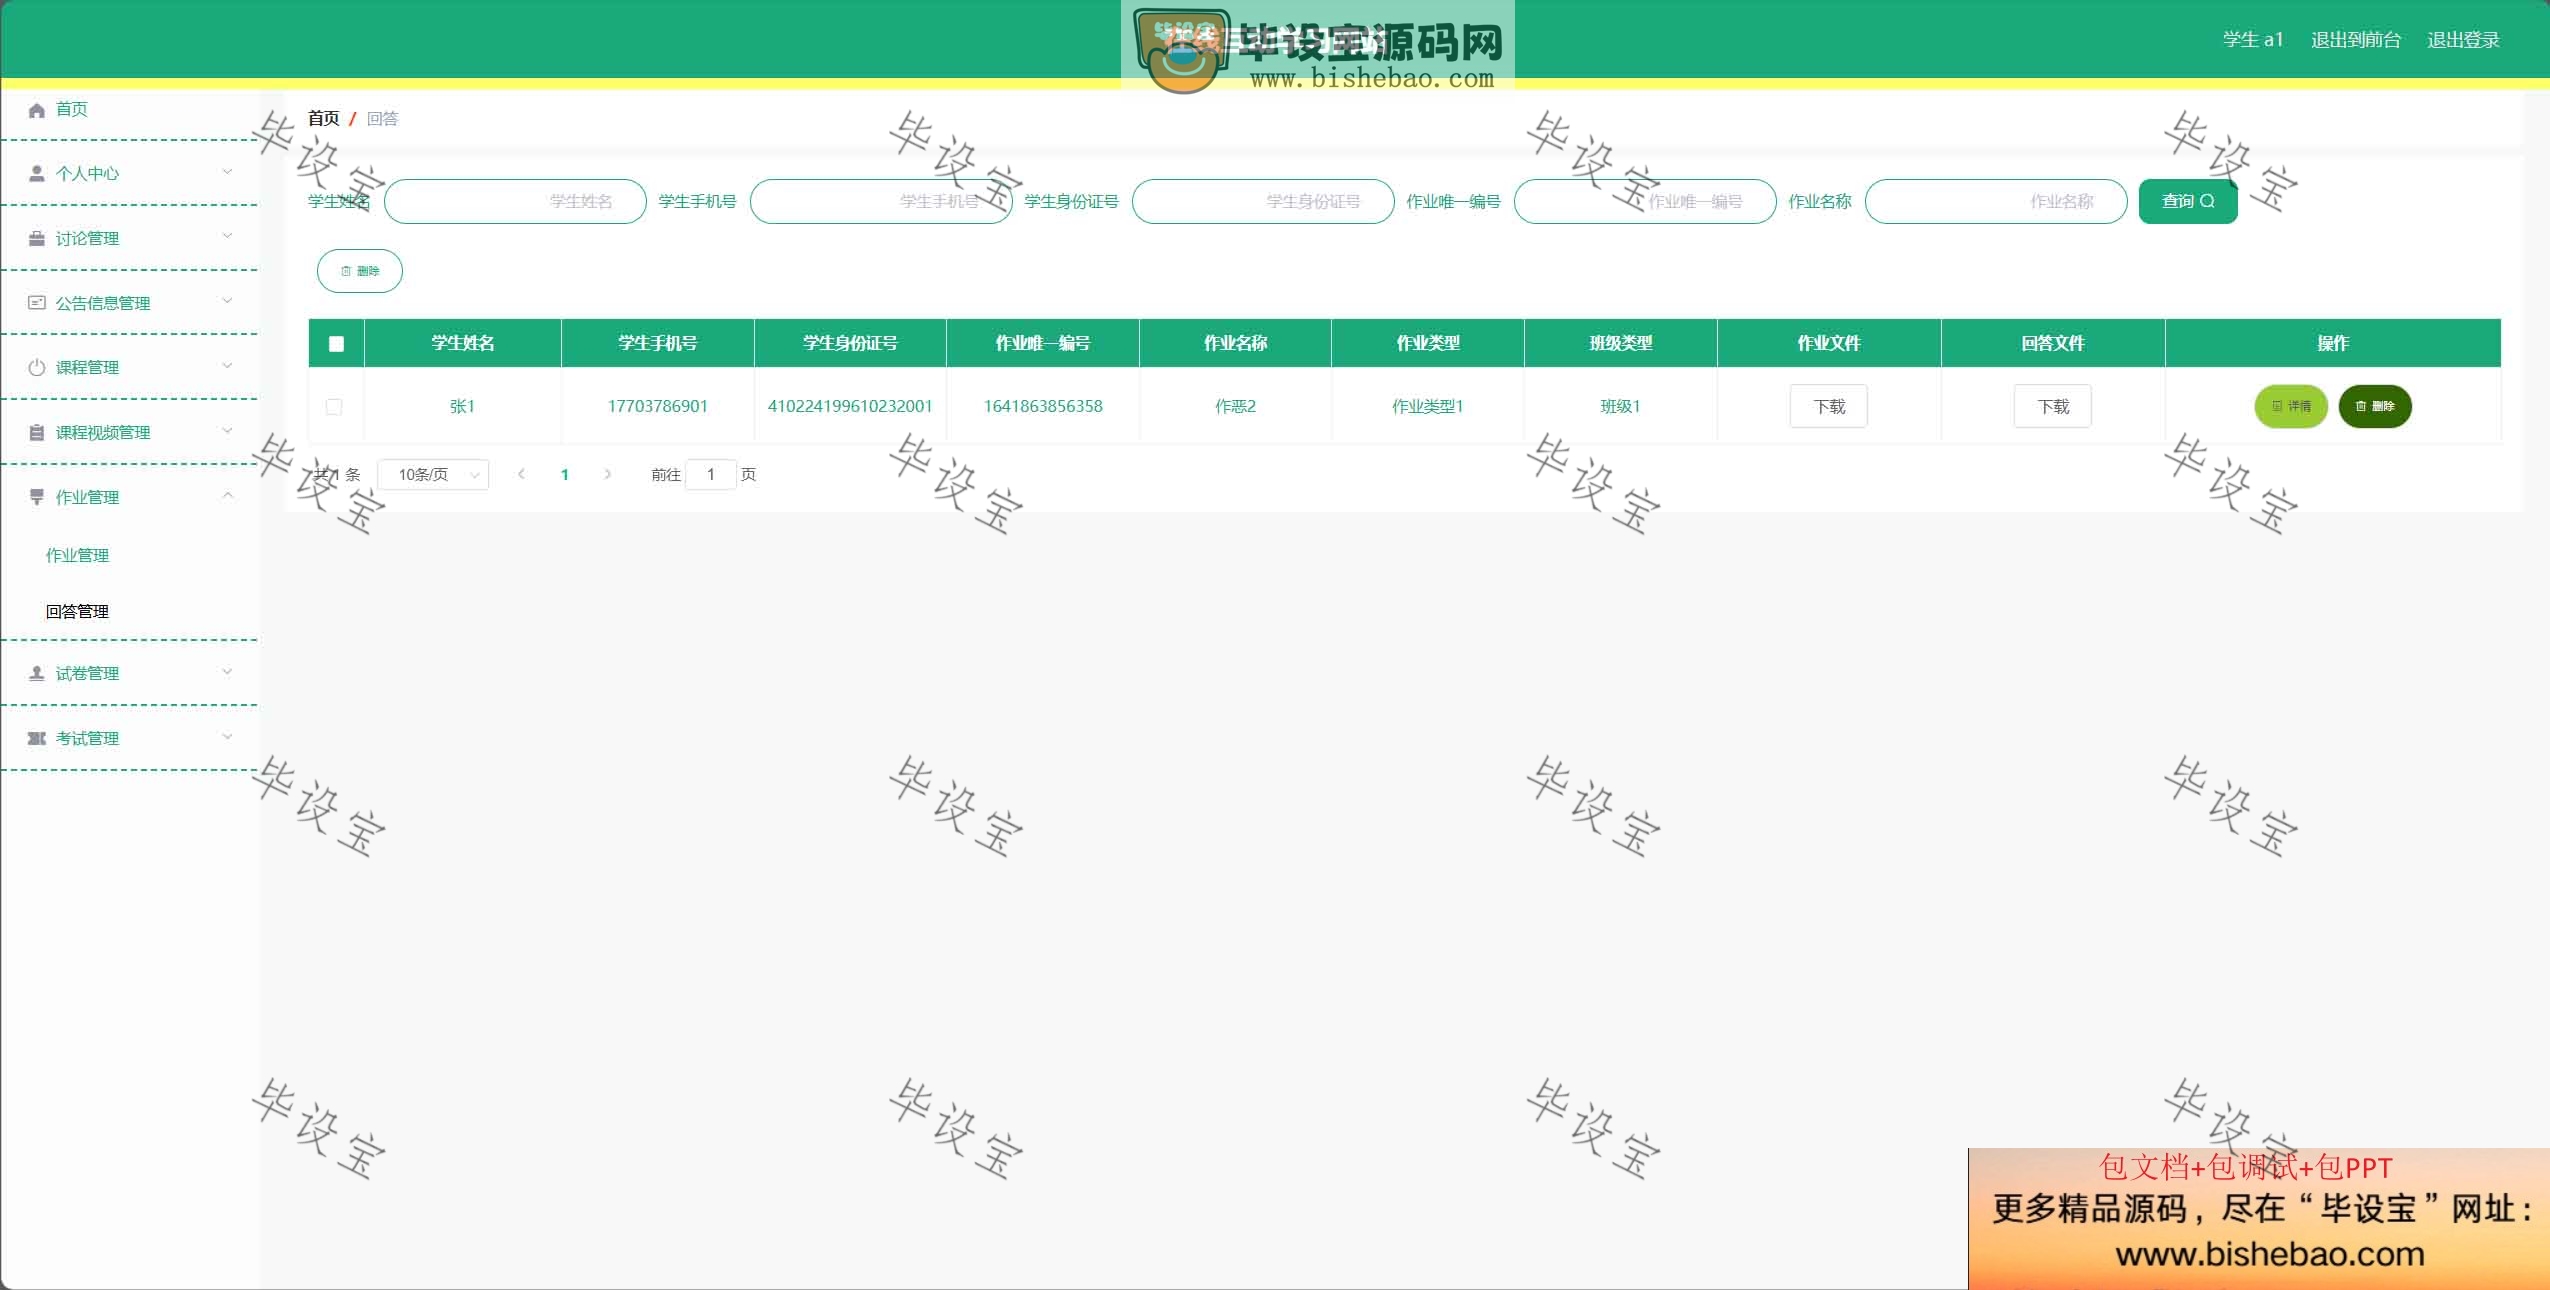Expand the 考试管理 menu chevron
The width and height of the screenshot is (2550, 1290).
point(227,737)
